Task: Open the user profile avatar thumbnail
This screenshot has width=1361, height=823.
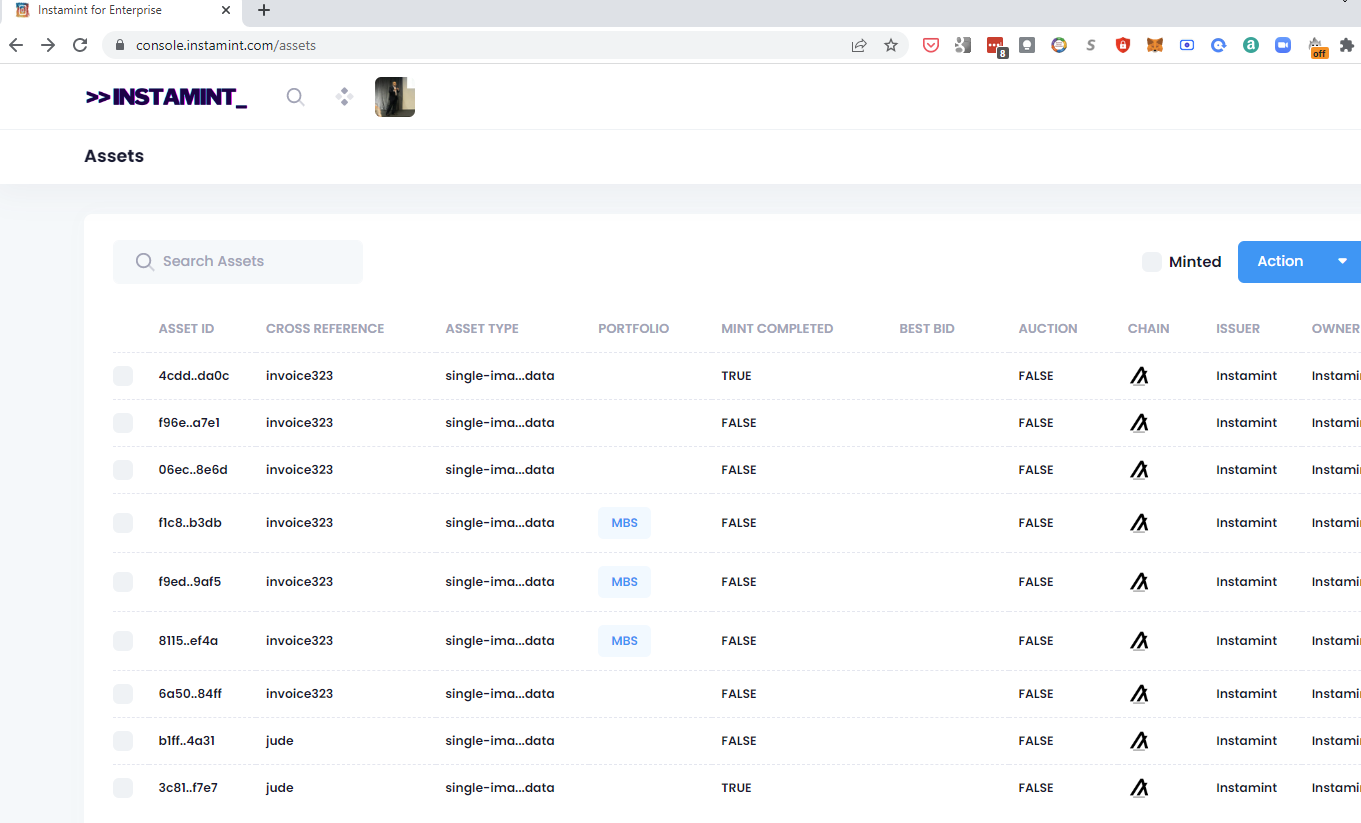Action: pyautogui.click(x=395, y=97)
